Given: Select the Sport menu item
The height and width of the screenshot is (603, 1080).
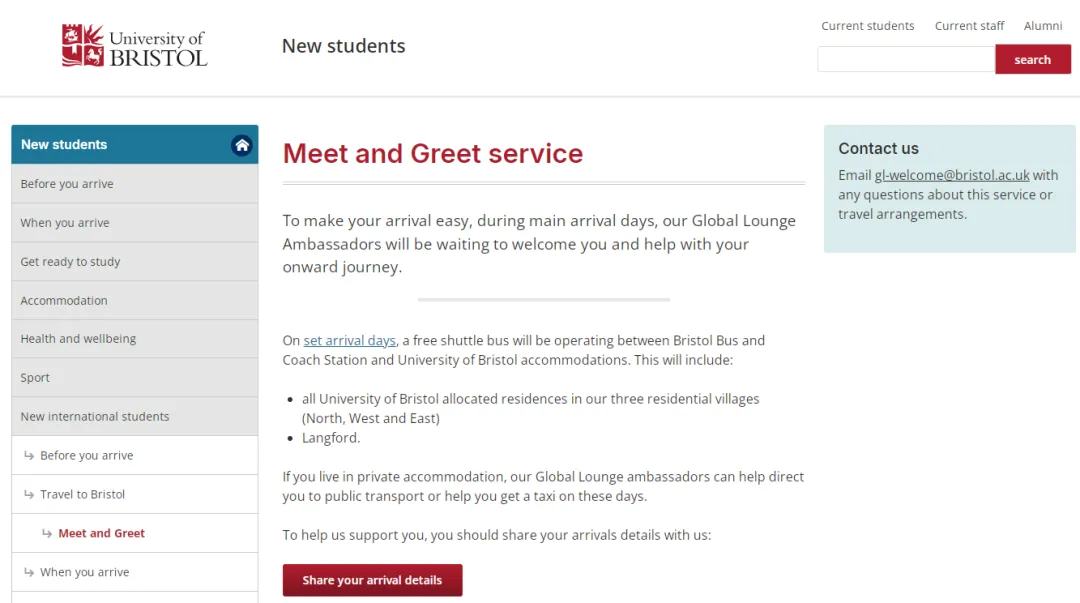Looking at the screenshot, I should click(135, 378).
